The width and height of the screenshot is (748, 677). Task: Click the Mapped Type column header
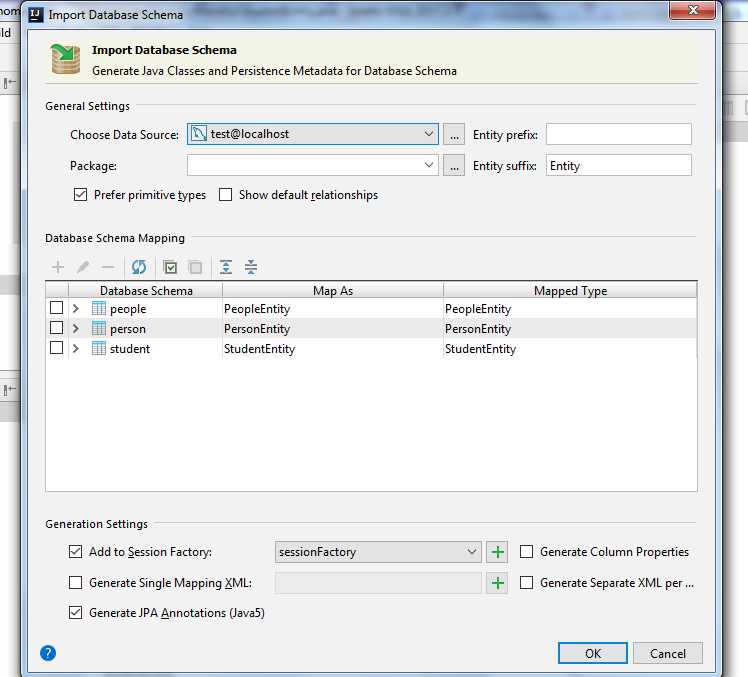[570, 291]
